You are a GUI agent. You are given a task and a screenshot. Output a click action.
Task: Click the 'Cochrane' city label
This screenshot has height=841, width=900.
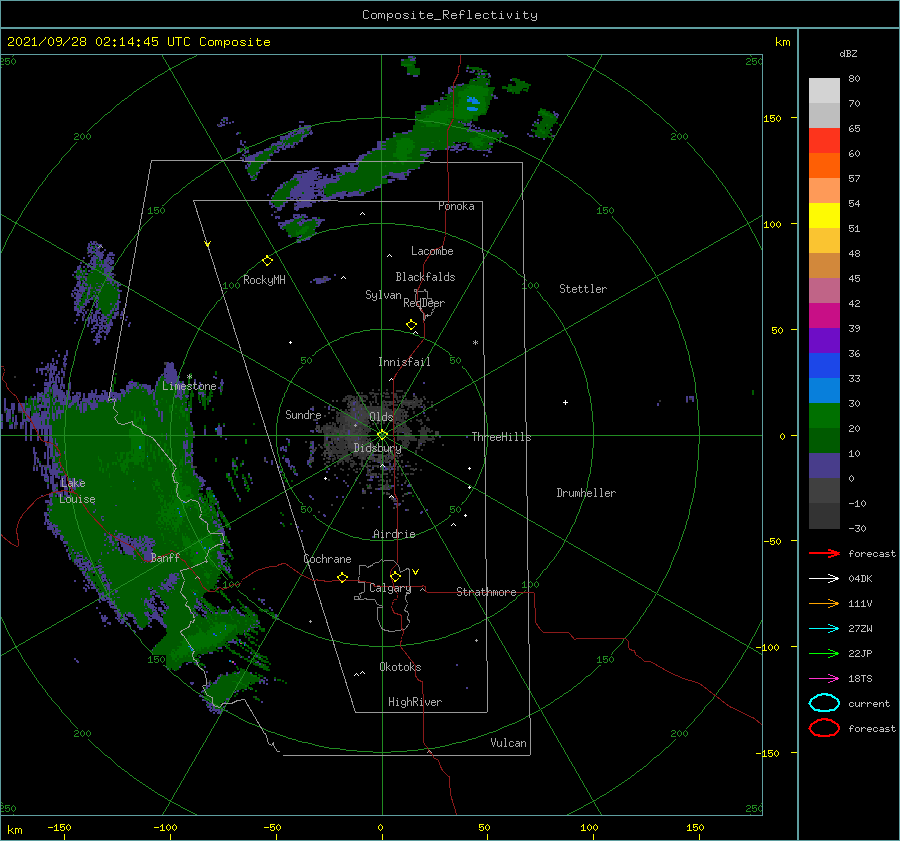[x=327, y=559]
